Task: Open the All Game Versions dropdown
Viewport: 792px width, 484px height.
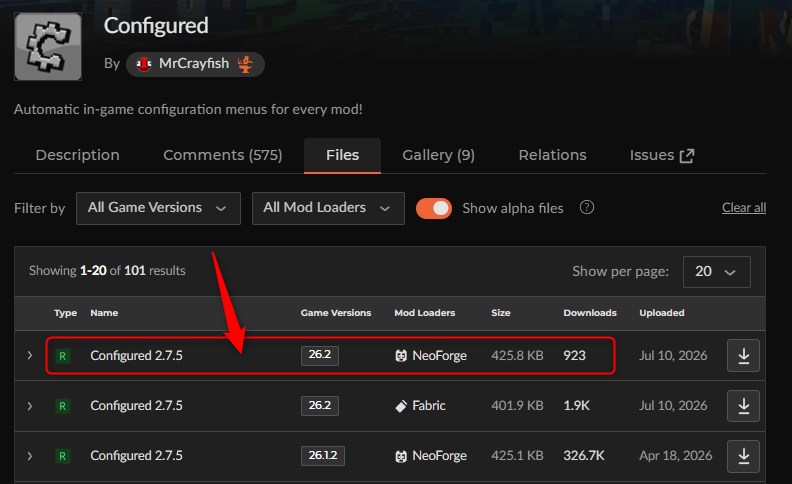Action: [x=158, y=208]
